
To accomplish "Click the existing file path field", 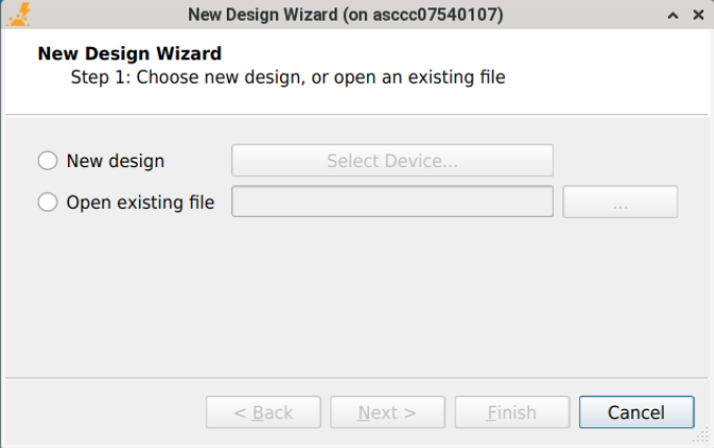I will [392, 202].
